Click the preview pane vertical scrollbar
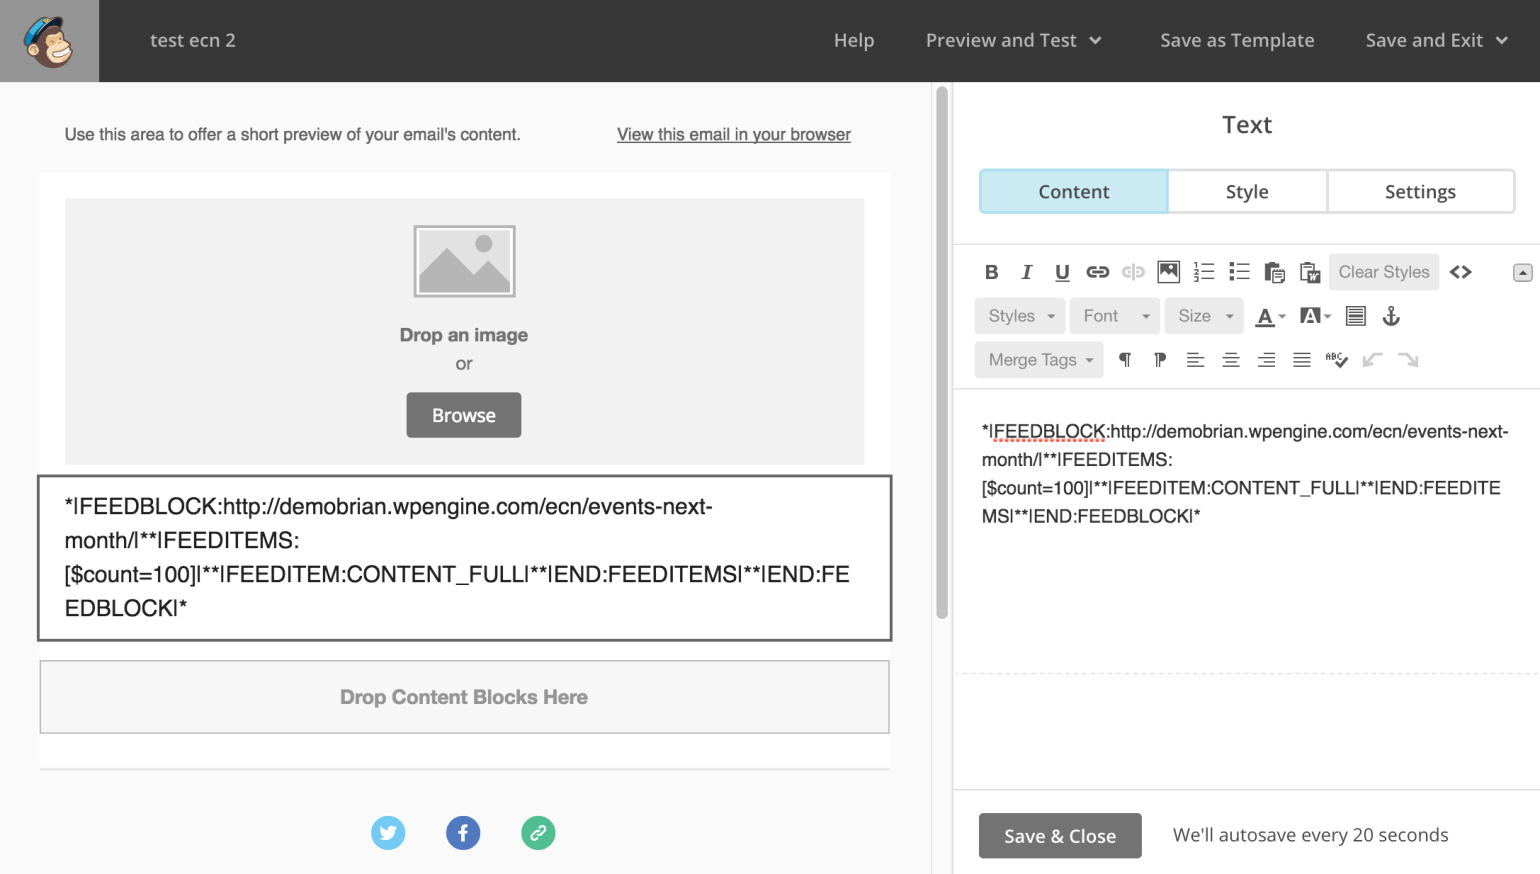The width and height of the screenshot is (1540, 874). pyautogui.click(x=941, y=353)
